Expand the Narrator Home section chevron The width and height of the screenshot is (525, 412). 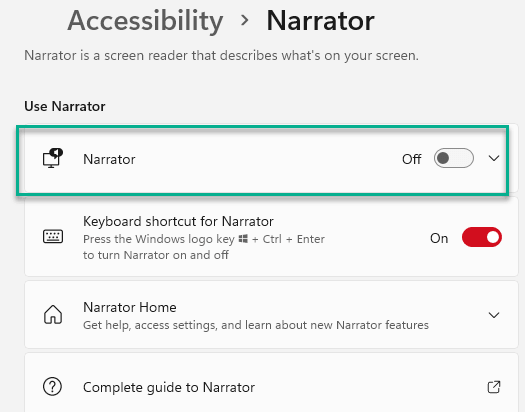click(x=494, y=315)
